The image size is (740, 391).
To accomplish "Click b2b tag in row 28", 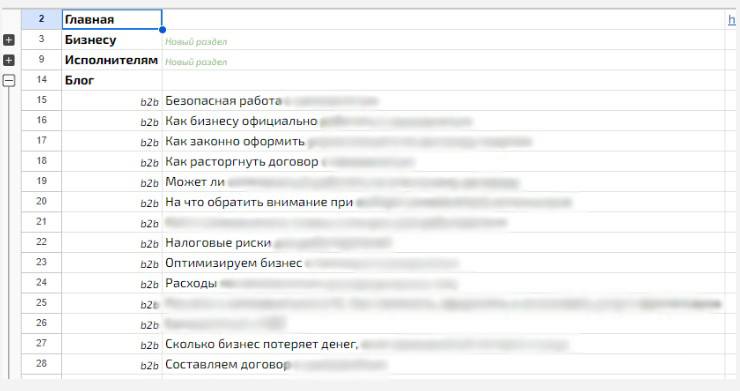I will 149,366.
